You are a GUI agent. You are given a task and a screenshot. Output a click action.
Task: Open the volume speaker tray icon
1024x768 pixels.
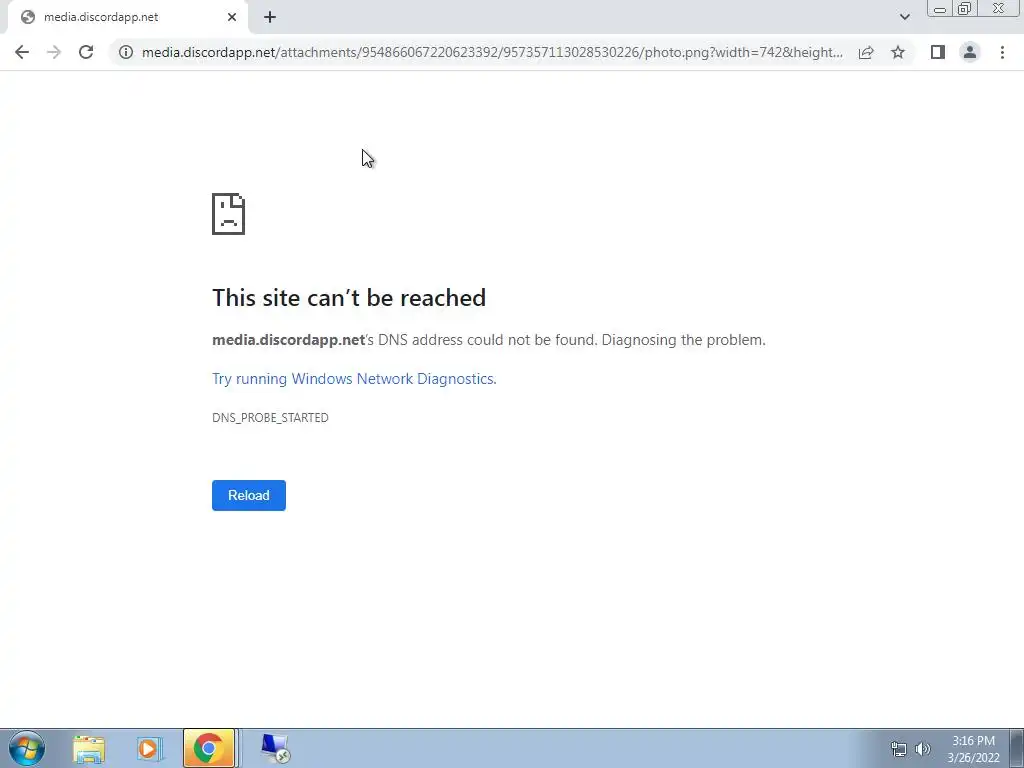click(923, 749)
